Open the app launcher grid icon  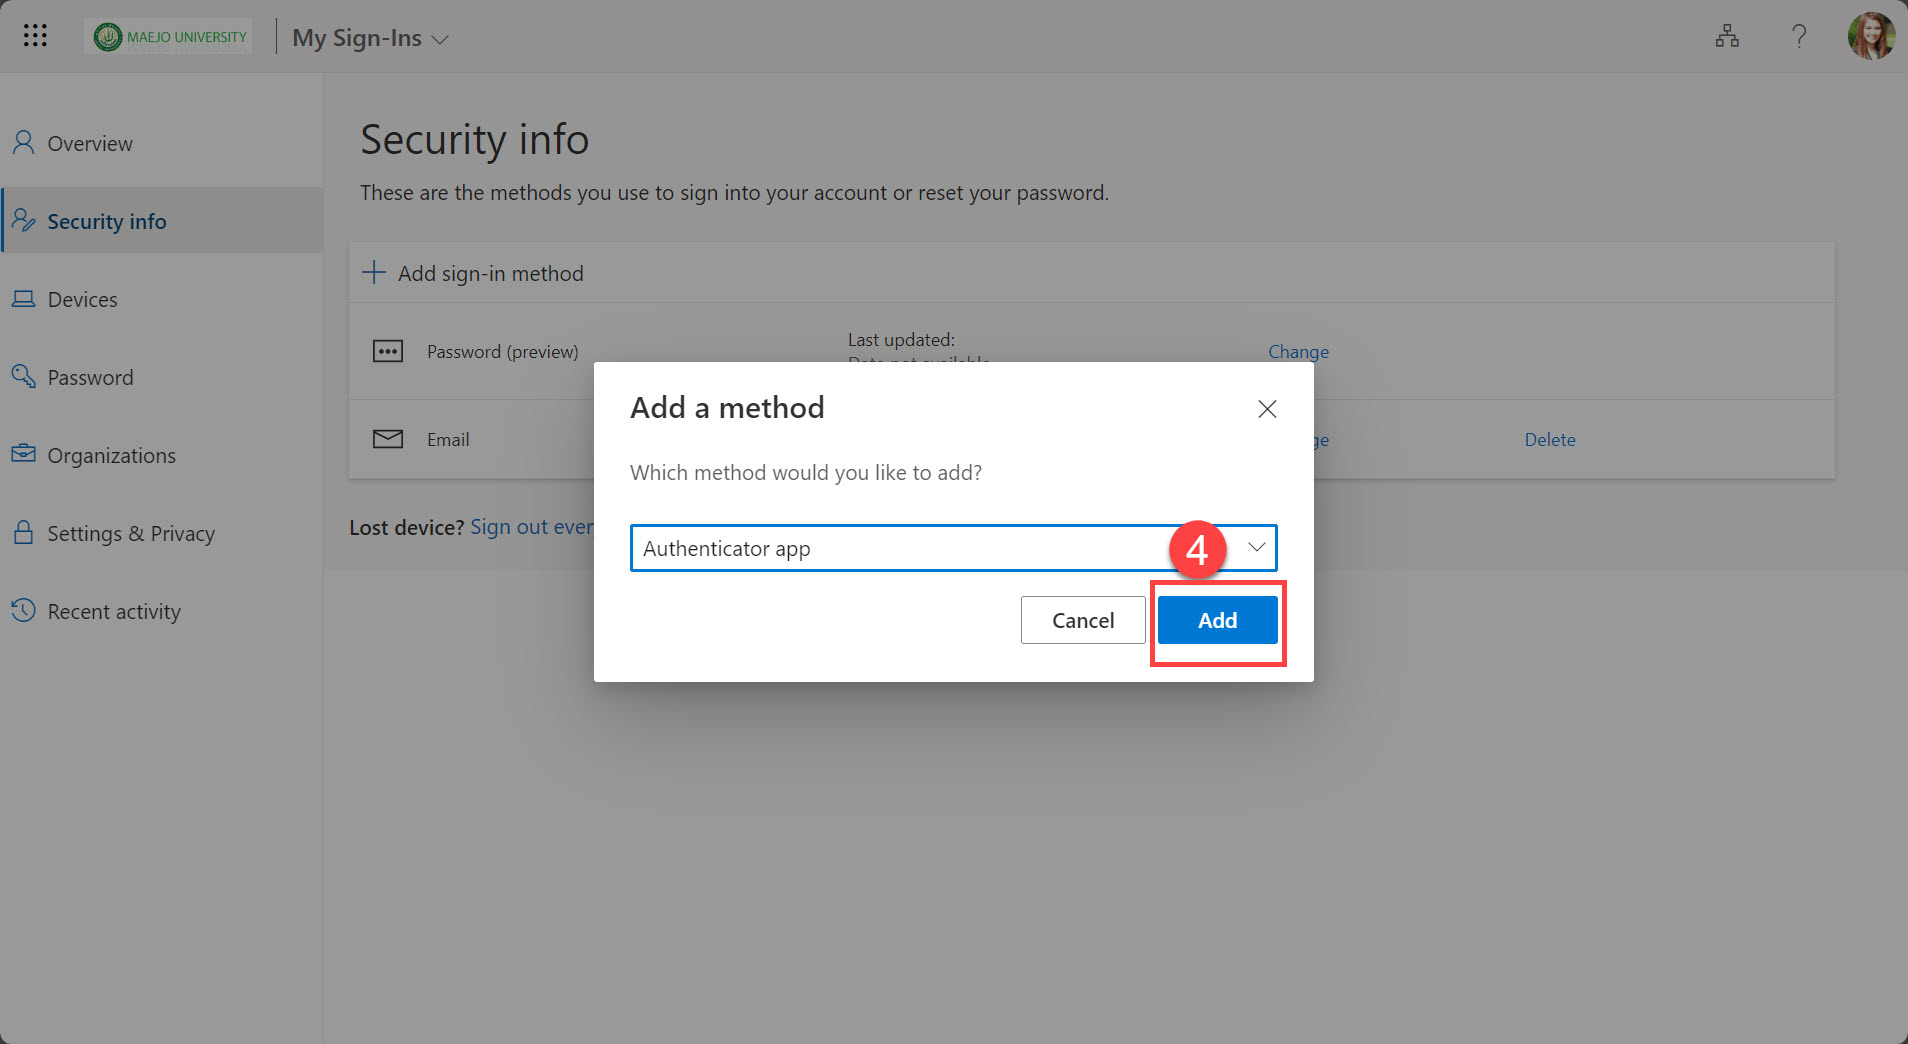coord(35,36)
